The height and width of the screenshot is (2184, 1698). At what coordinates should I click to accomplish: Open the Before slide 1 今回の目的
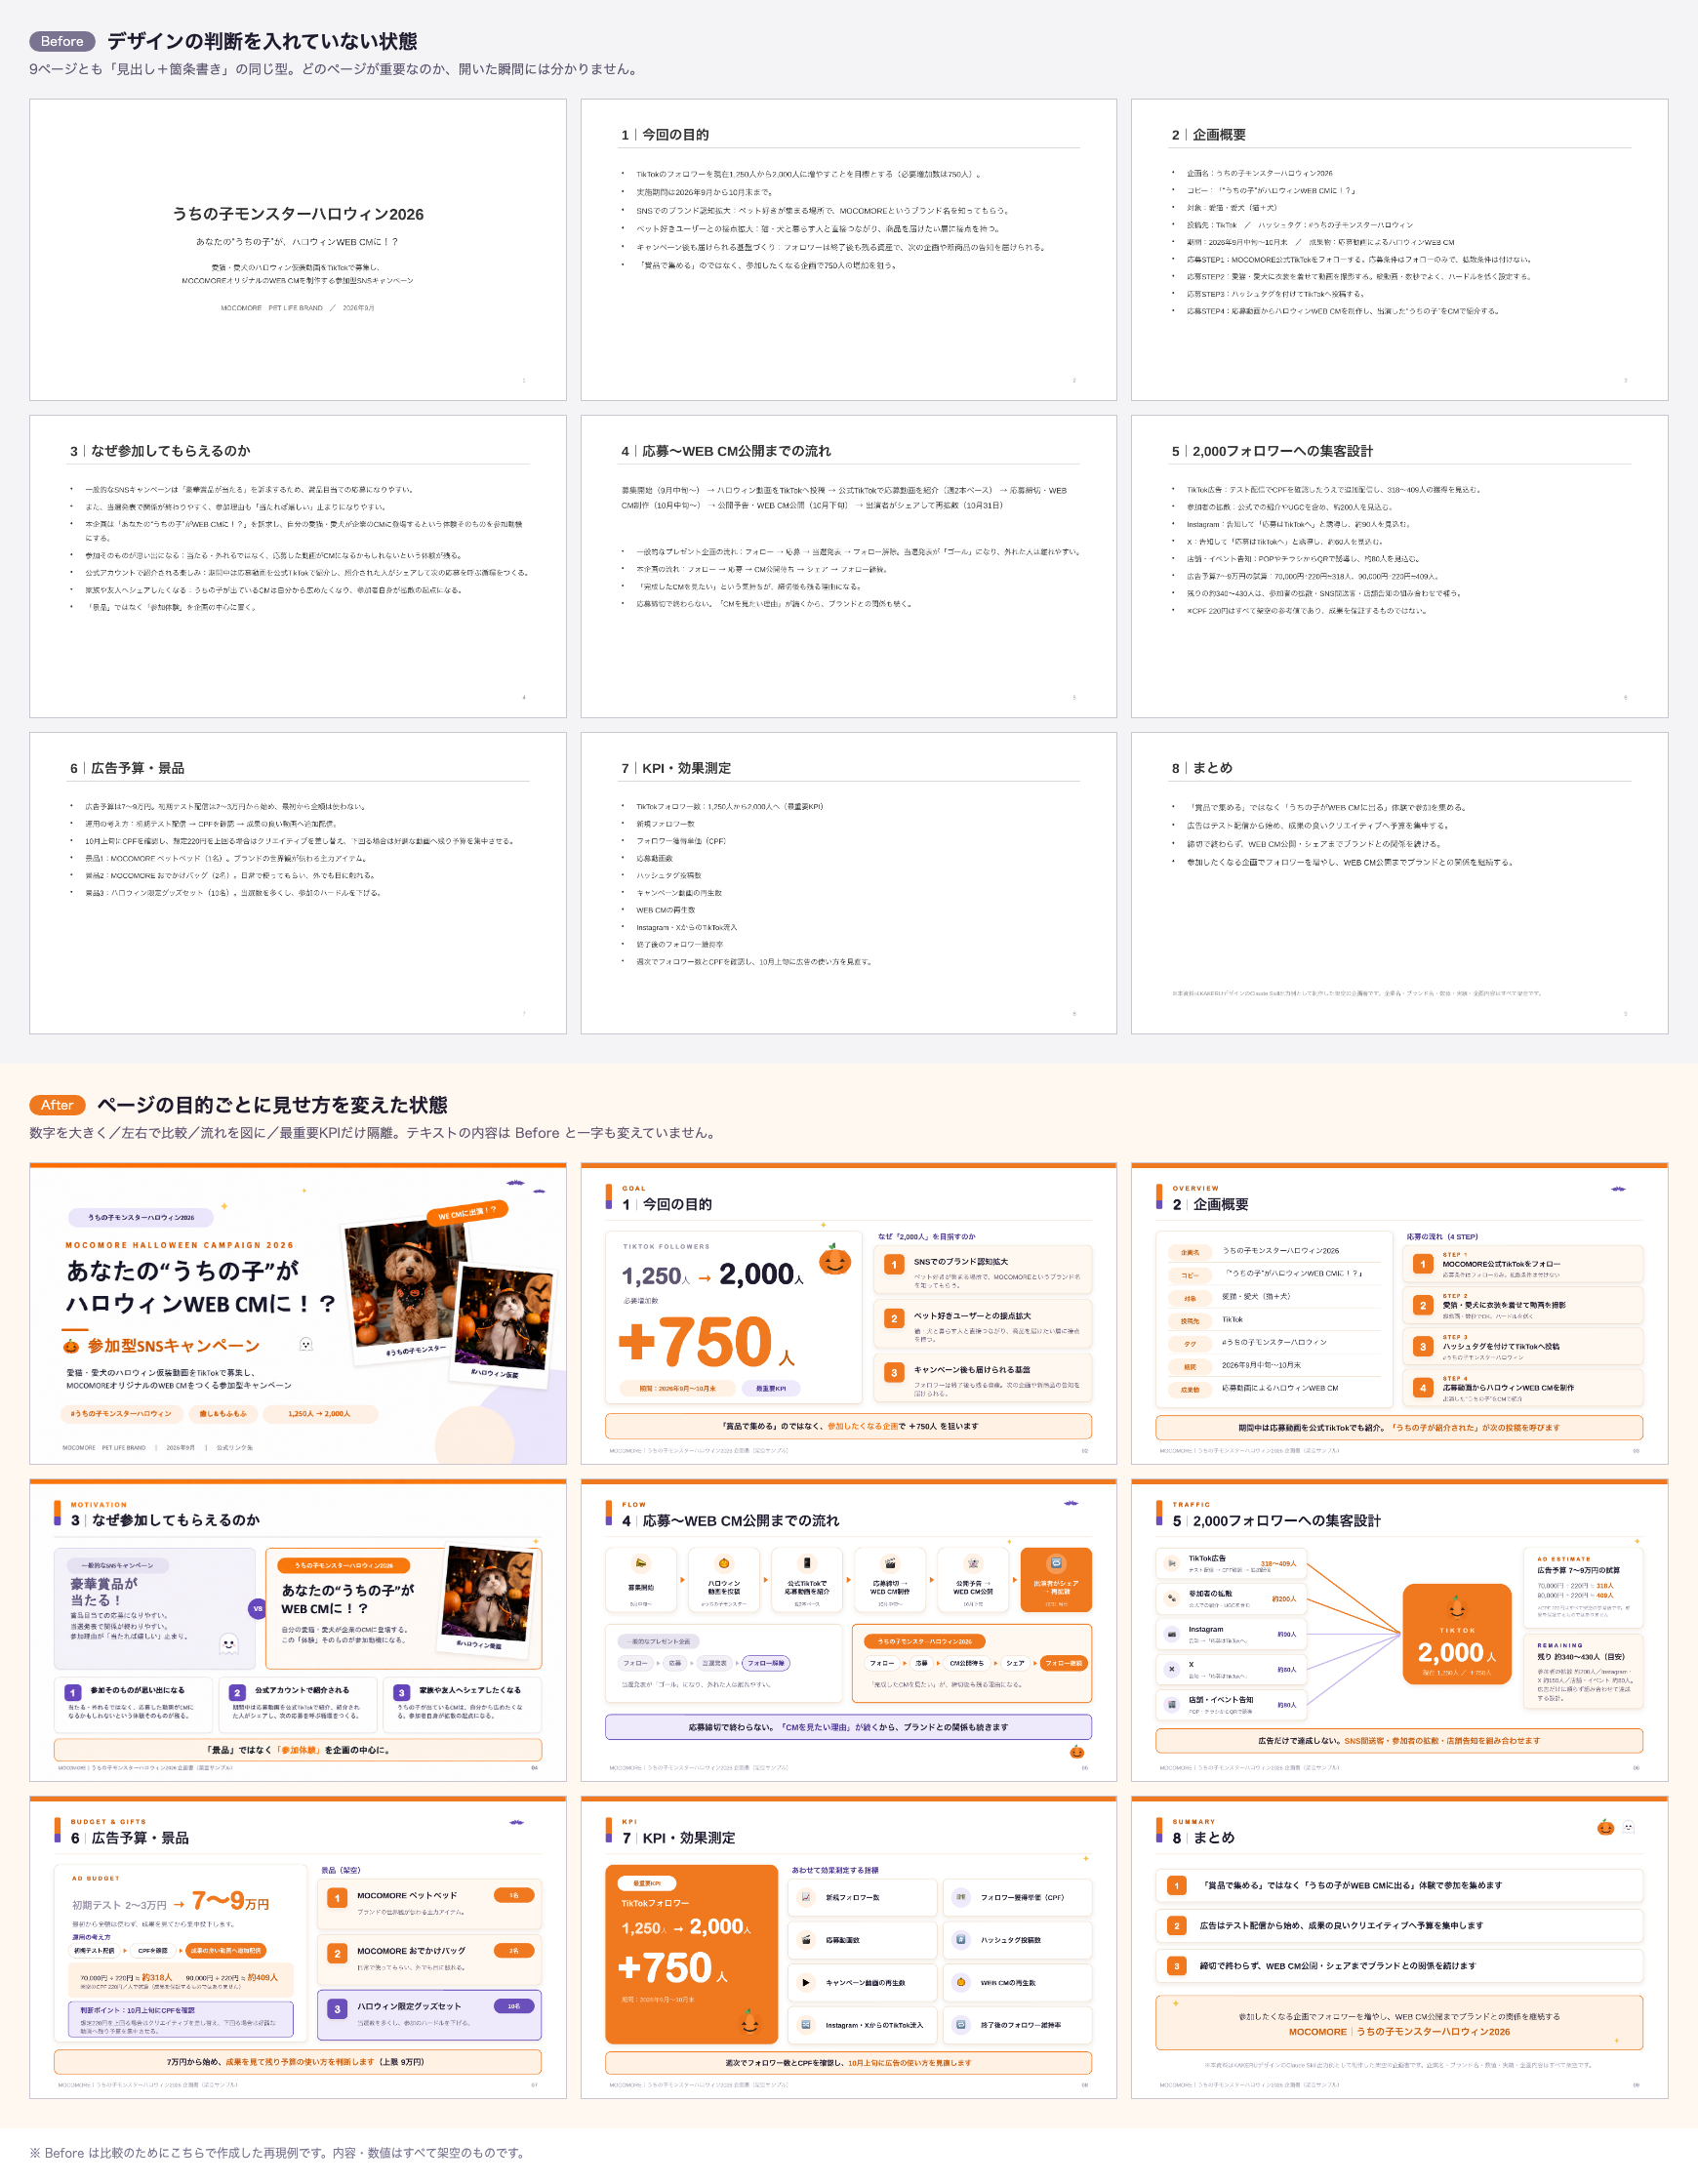pyautogui.click(x=848, y=250)
